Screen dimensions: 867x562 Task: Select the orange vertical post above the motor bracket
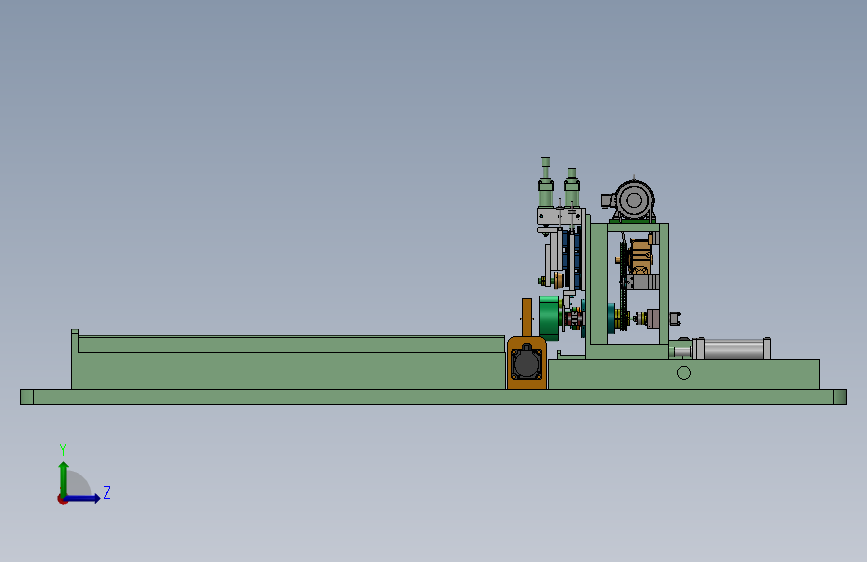pyautogui.click(x=527, y=318)
